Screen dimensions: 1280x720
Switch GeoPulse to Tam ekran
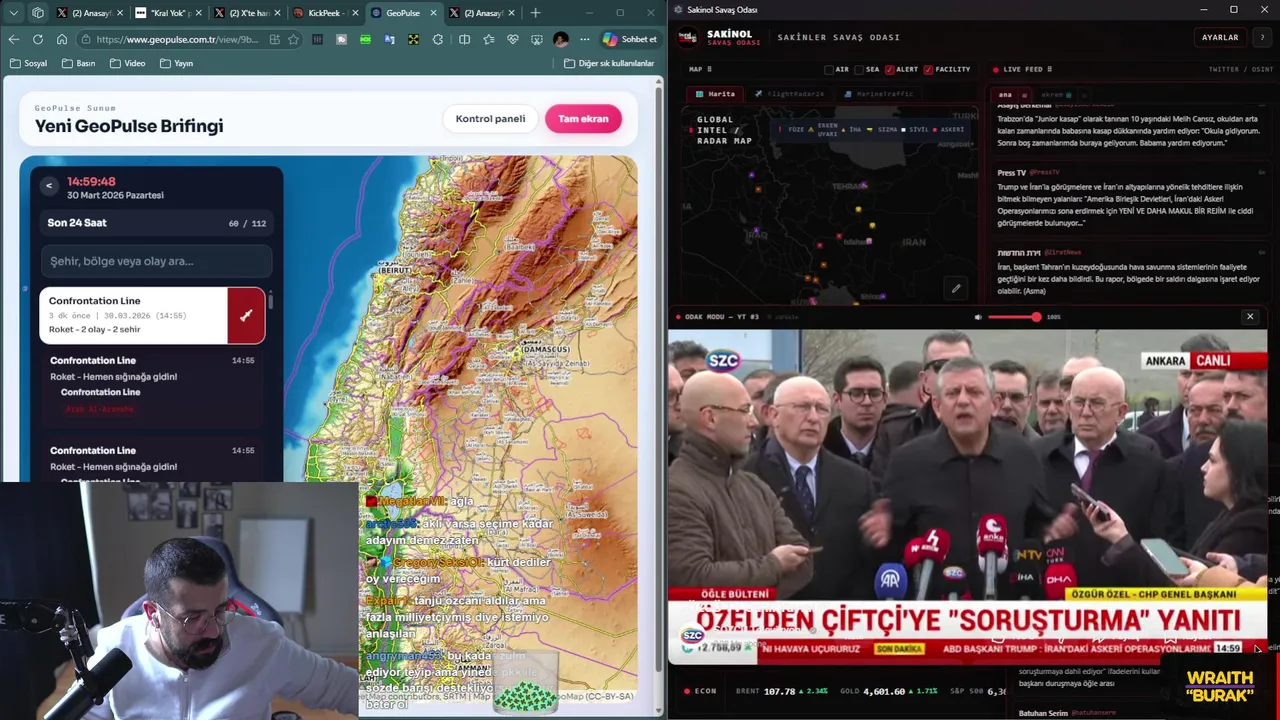tap(583, 118)
